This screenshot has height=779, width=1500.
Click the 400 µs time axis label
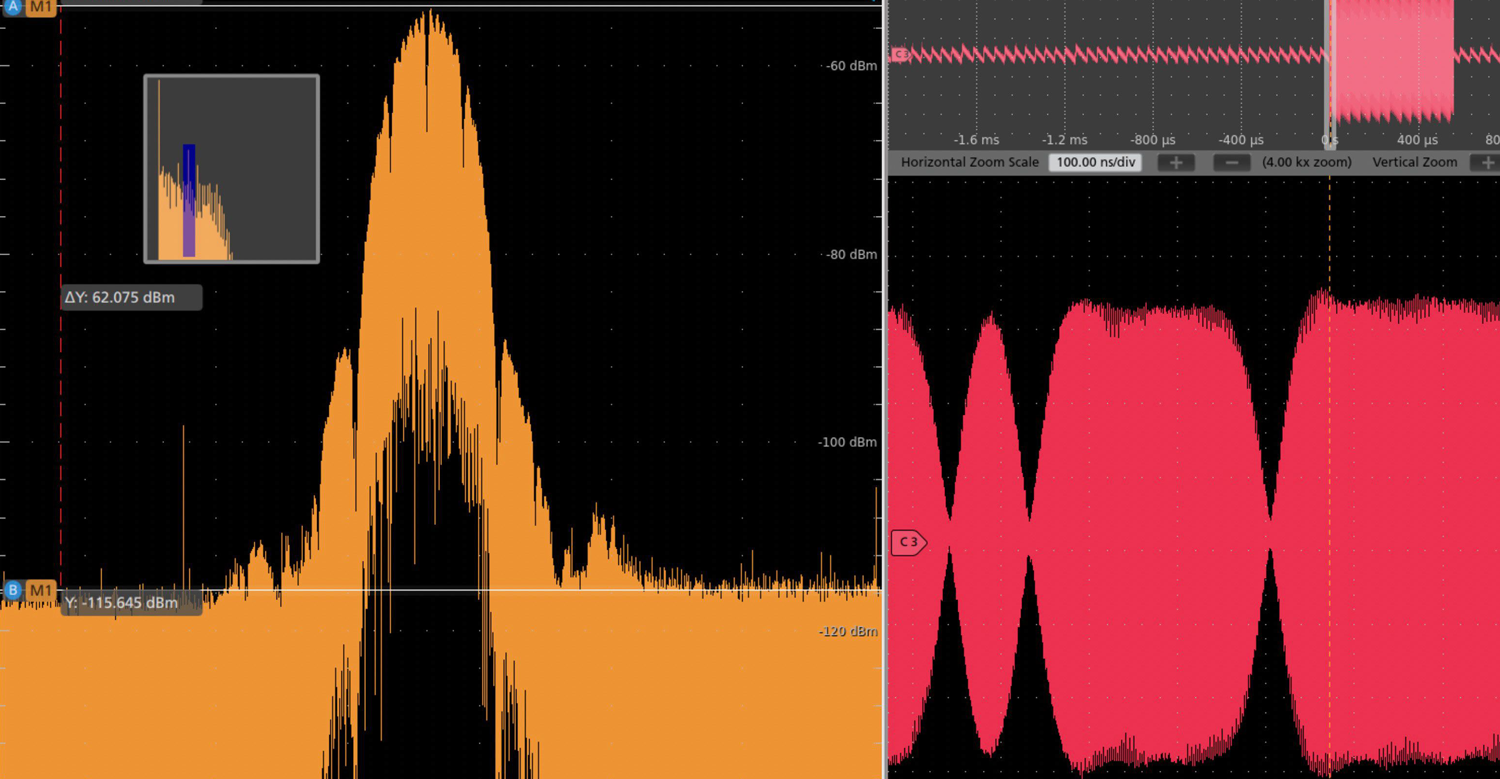pyautogui.click(x=1417, y=140)
